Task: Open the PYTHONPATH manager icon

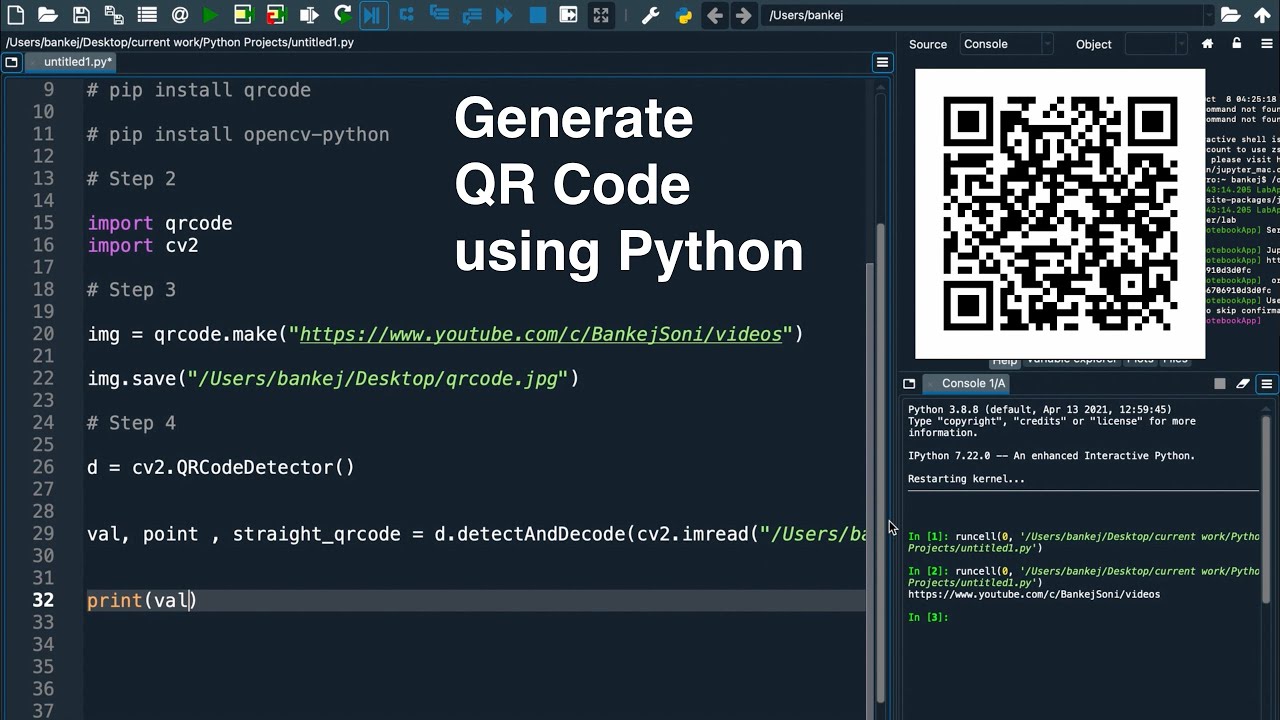Action: [x=683, y=15]
